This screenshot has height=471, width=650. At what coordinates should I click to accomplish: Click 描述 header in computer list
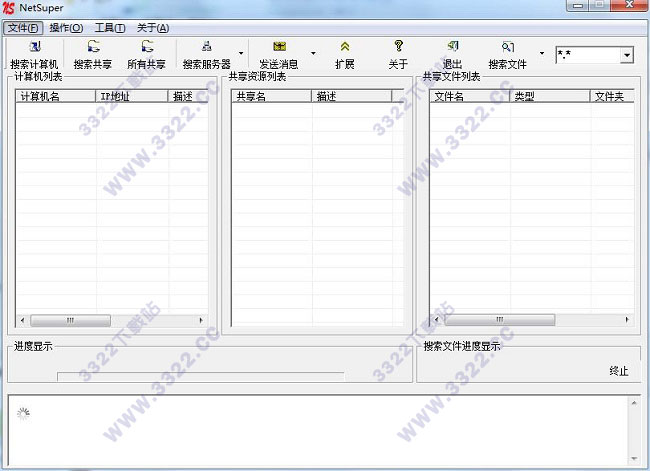click(188, 96)
